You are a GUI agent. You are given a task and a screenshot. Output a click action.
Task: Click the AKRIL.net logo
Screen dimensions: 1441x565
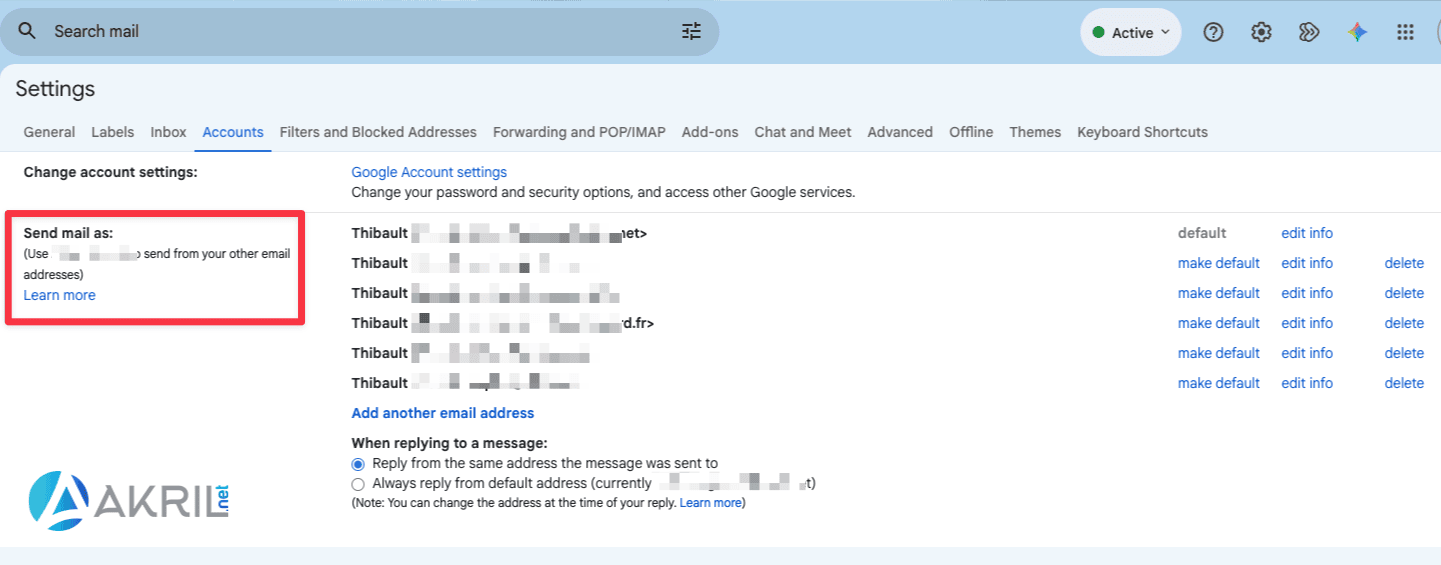(131, 500)
